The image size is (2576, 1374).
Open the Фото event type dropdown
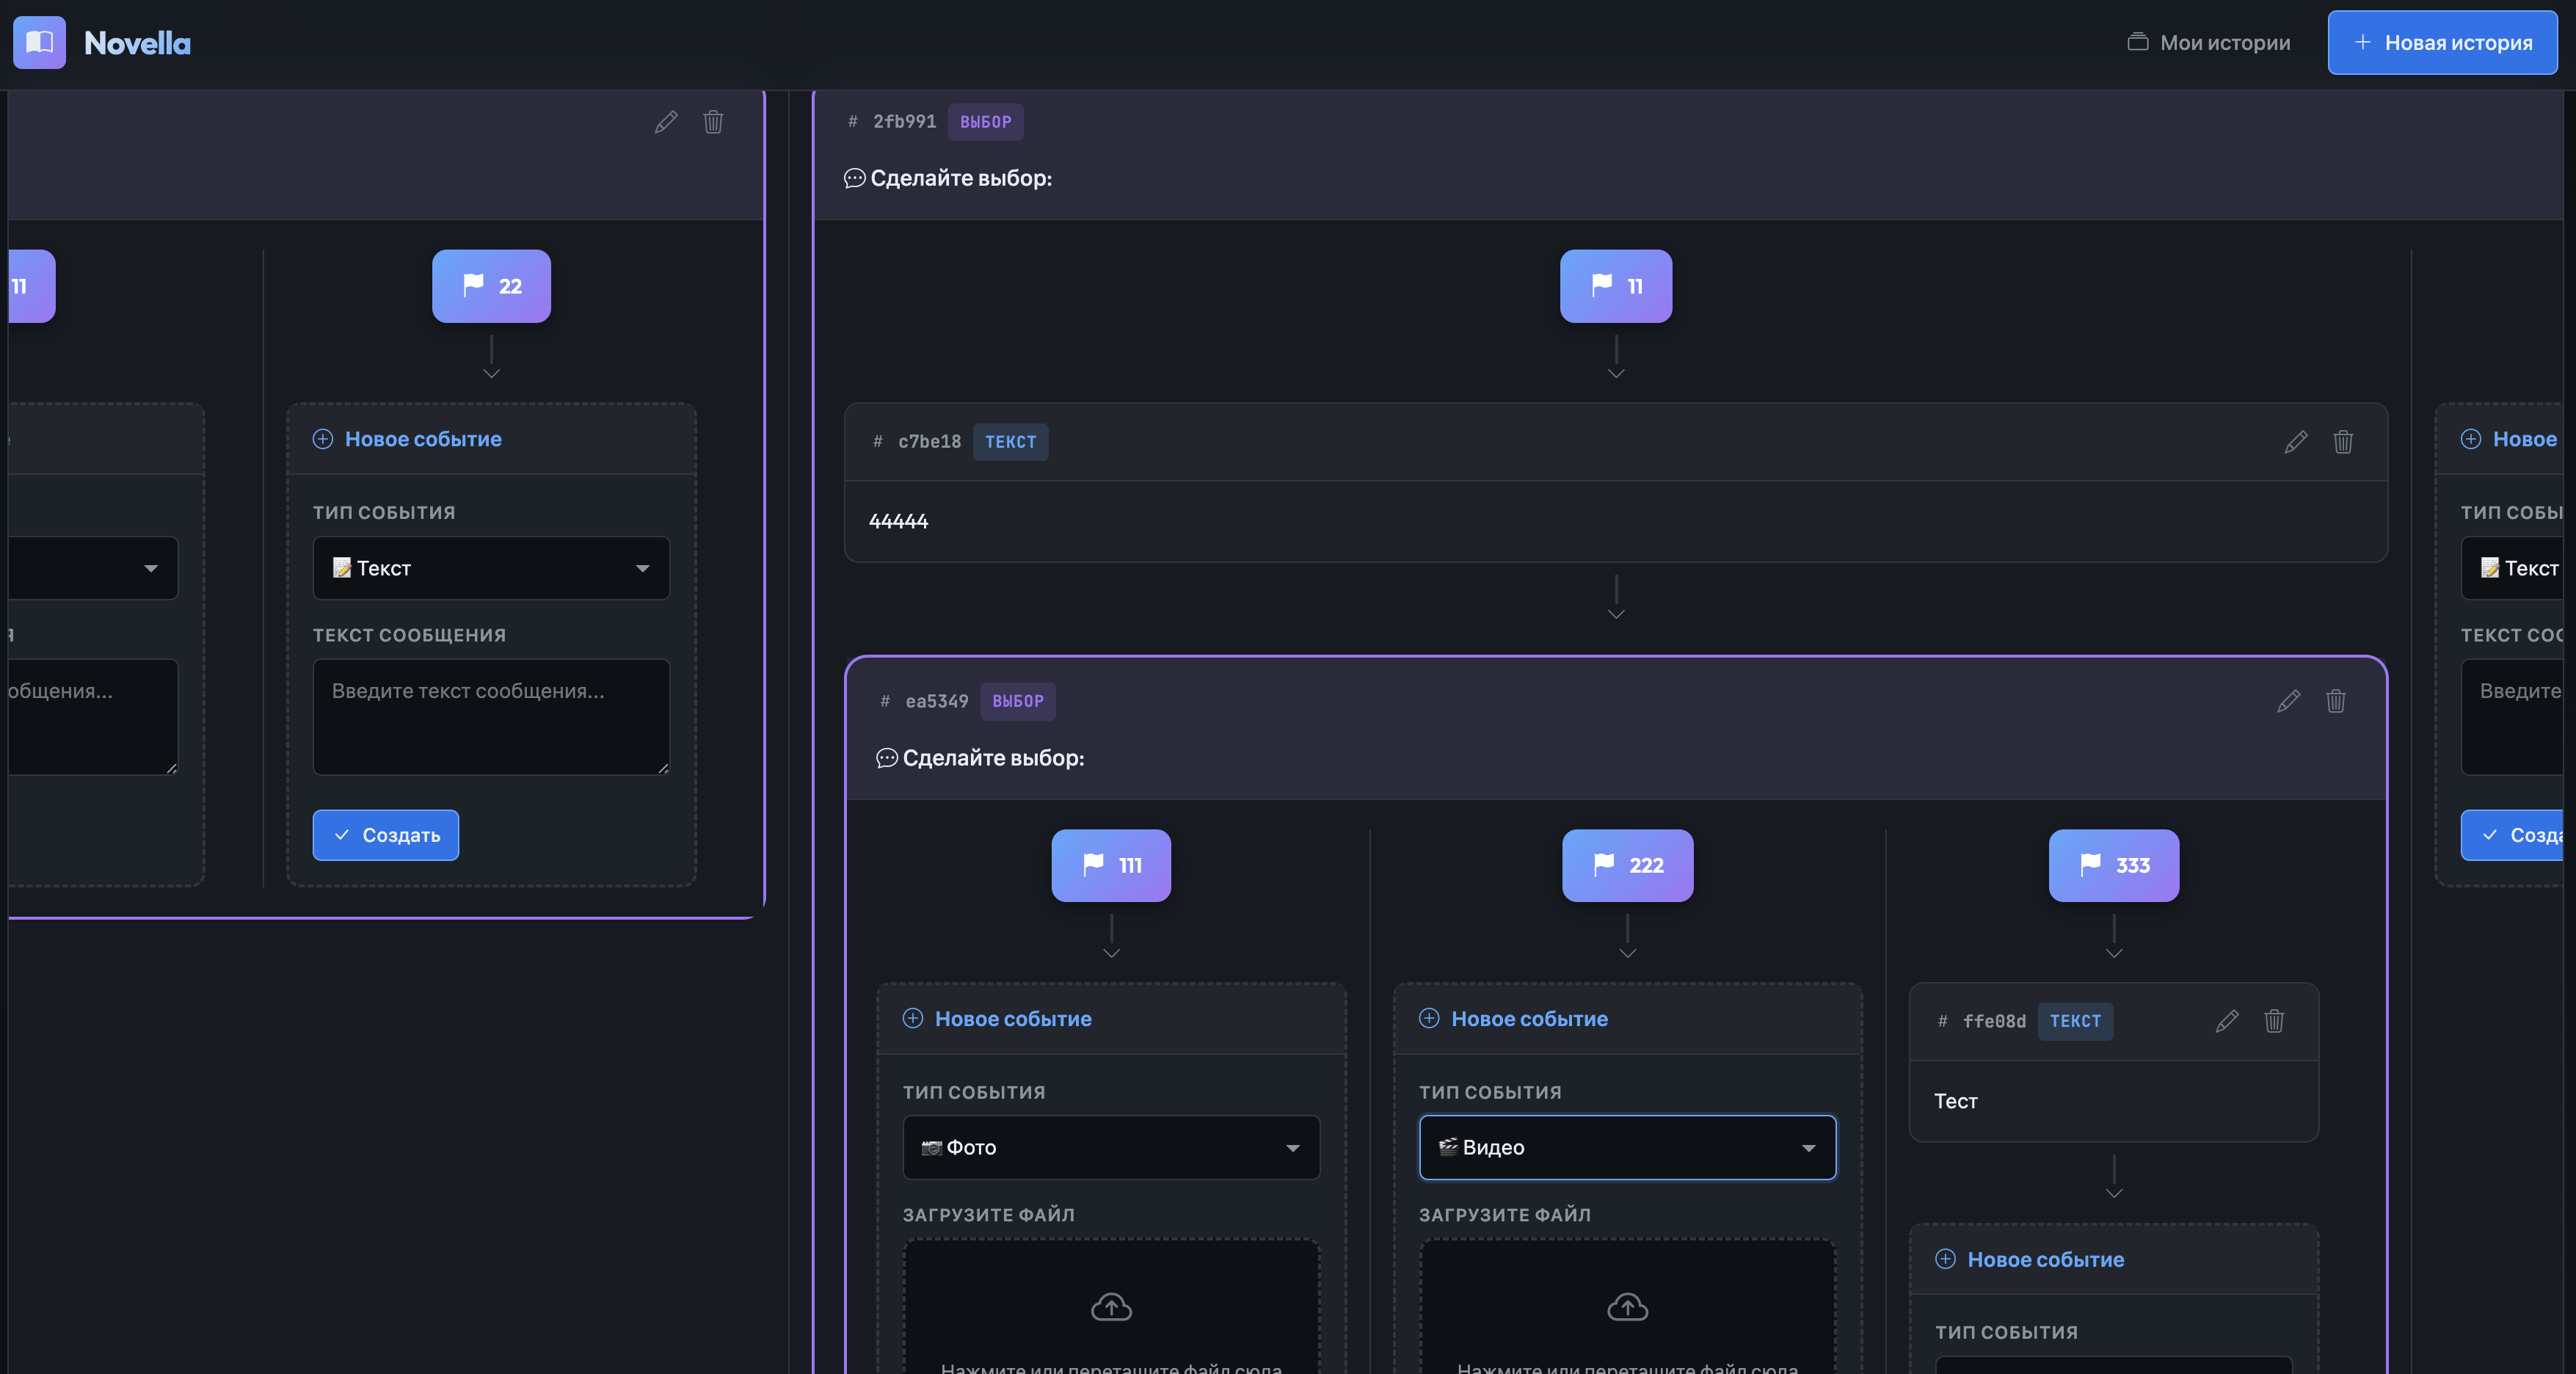point(1110,1147)
